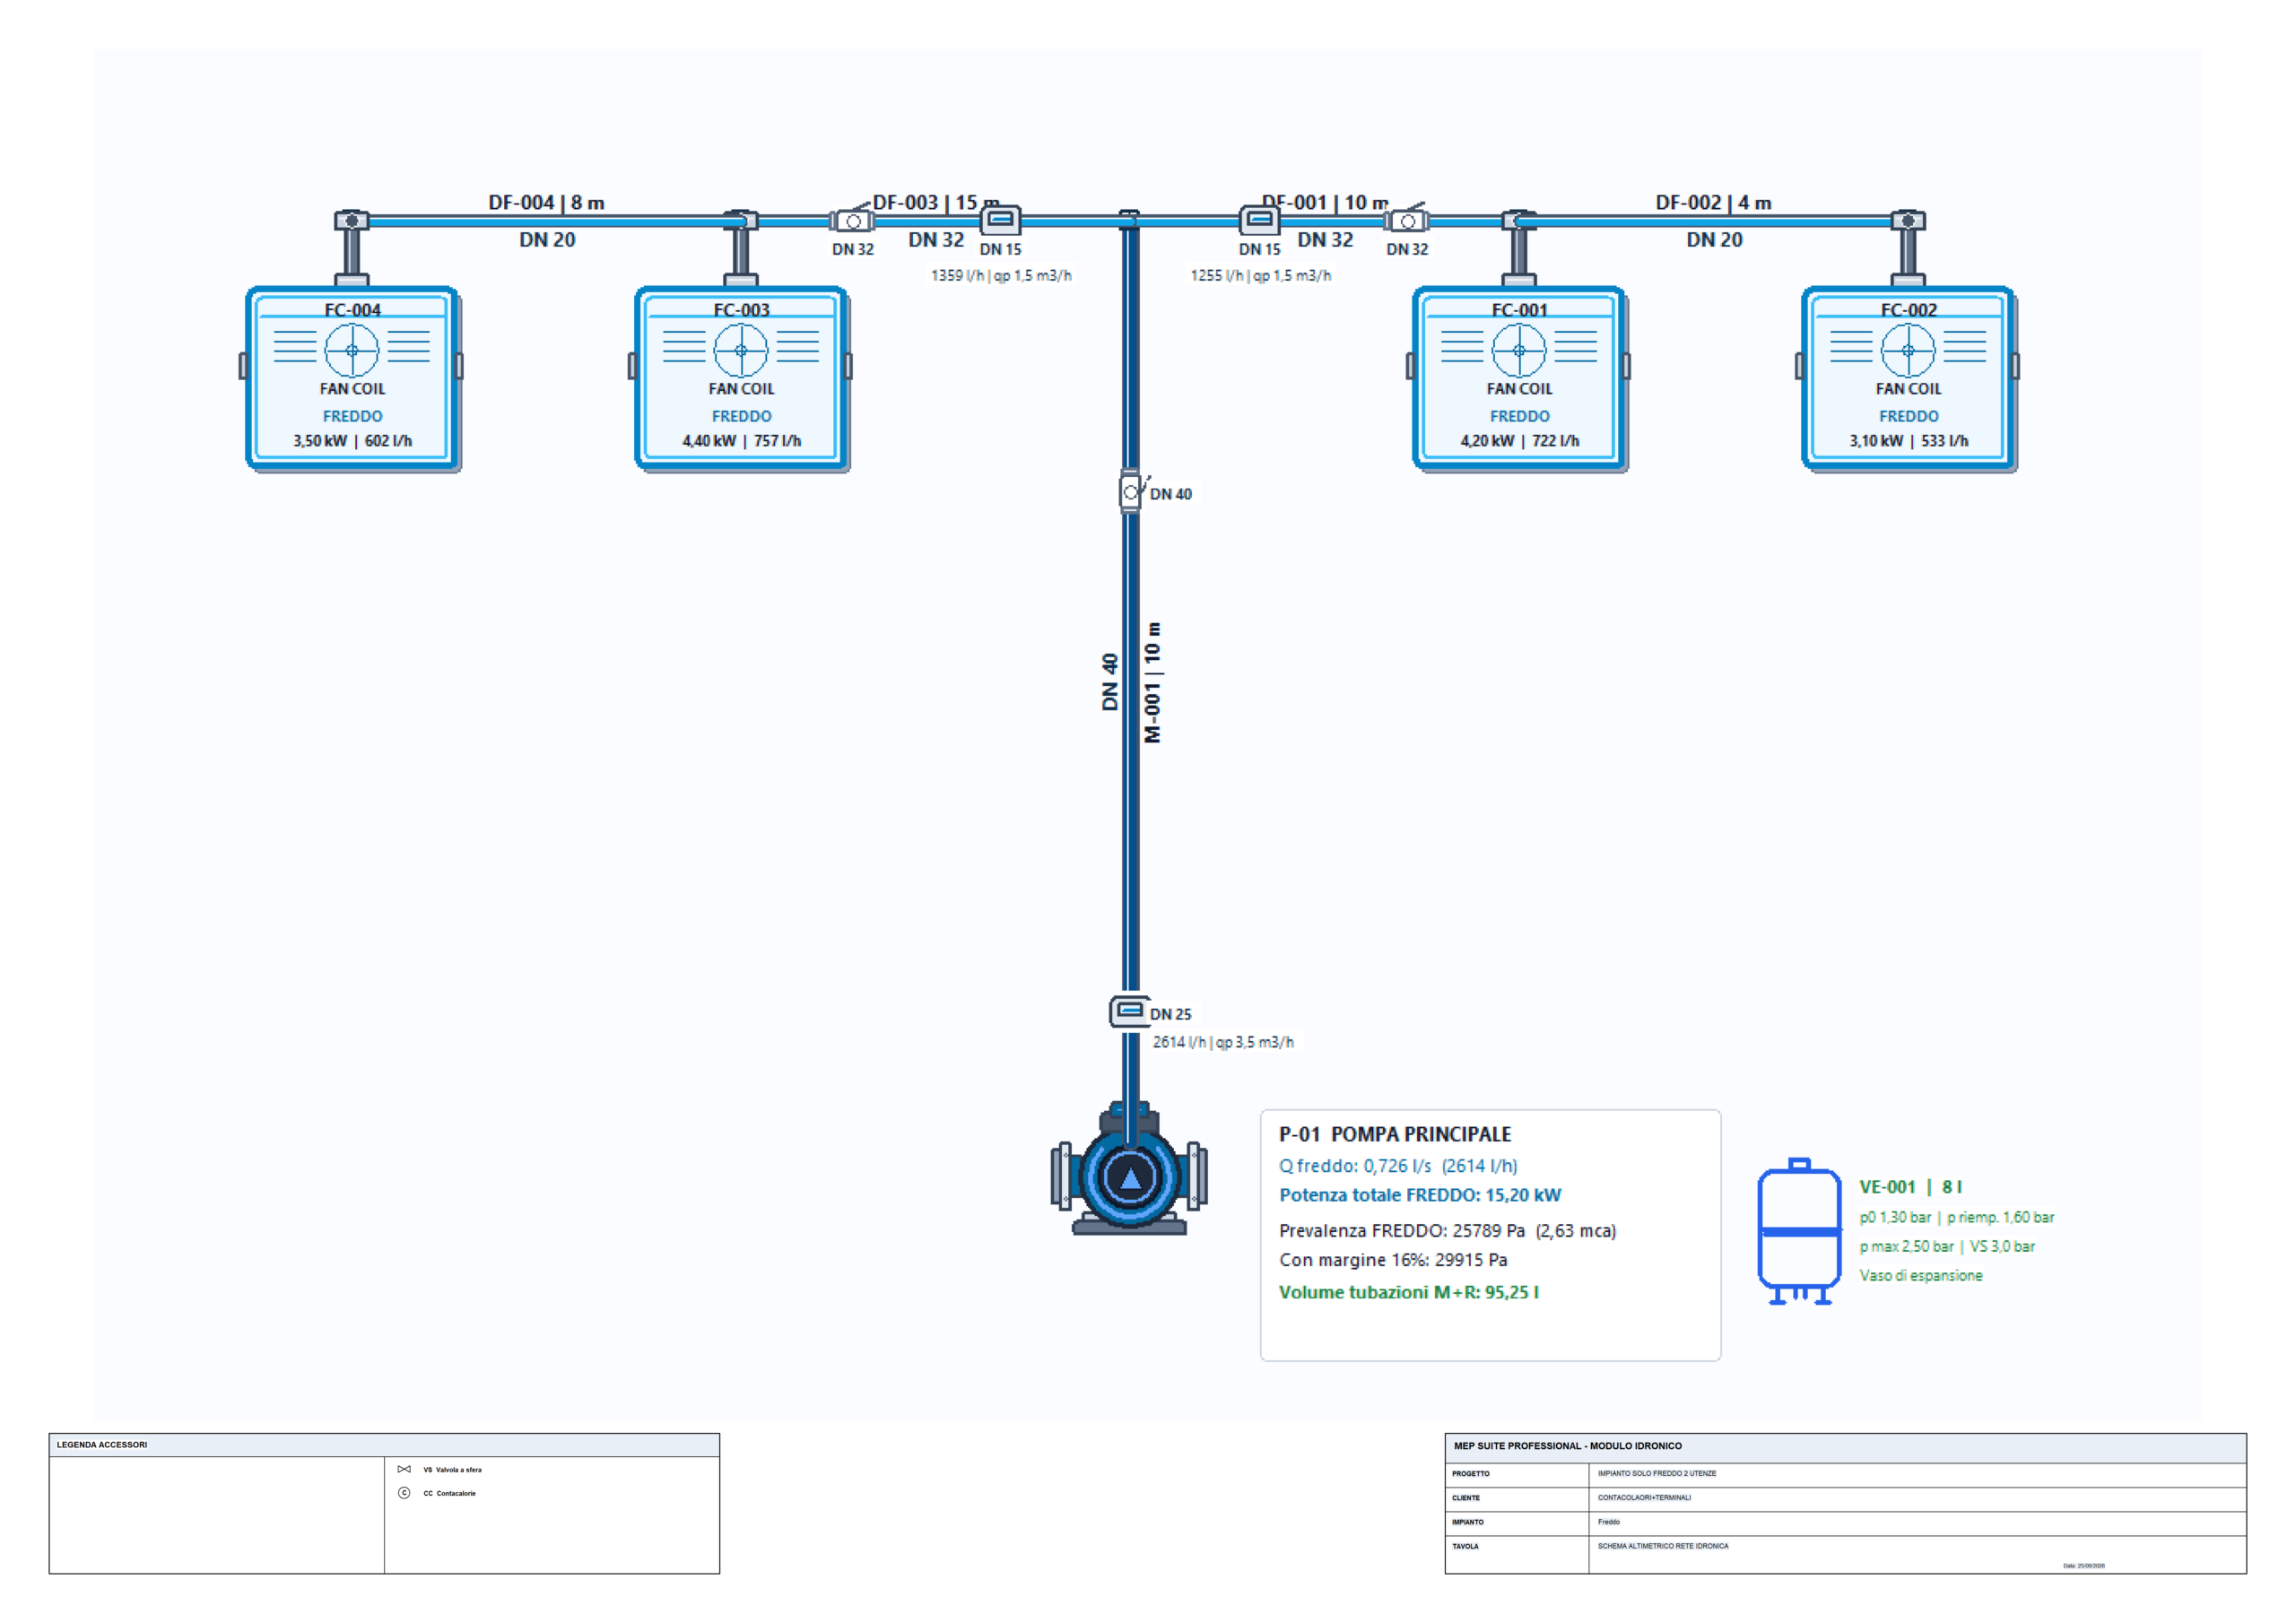Select the FC-002 fan coil unit

1908,378
